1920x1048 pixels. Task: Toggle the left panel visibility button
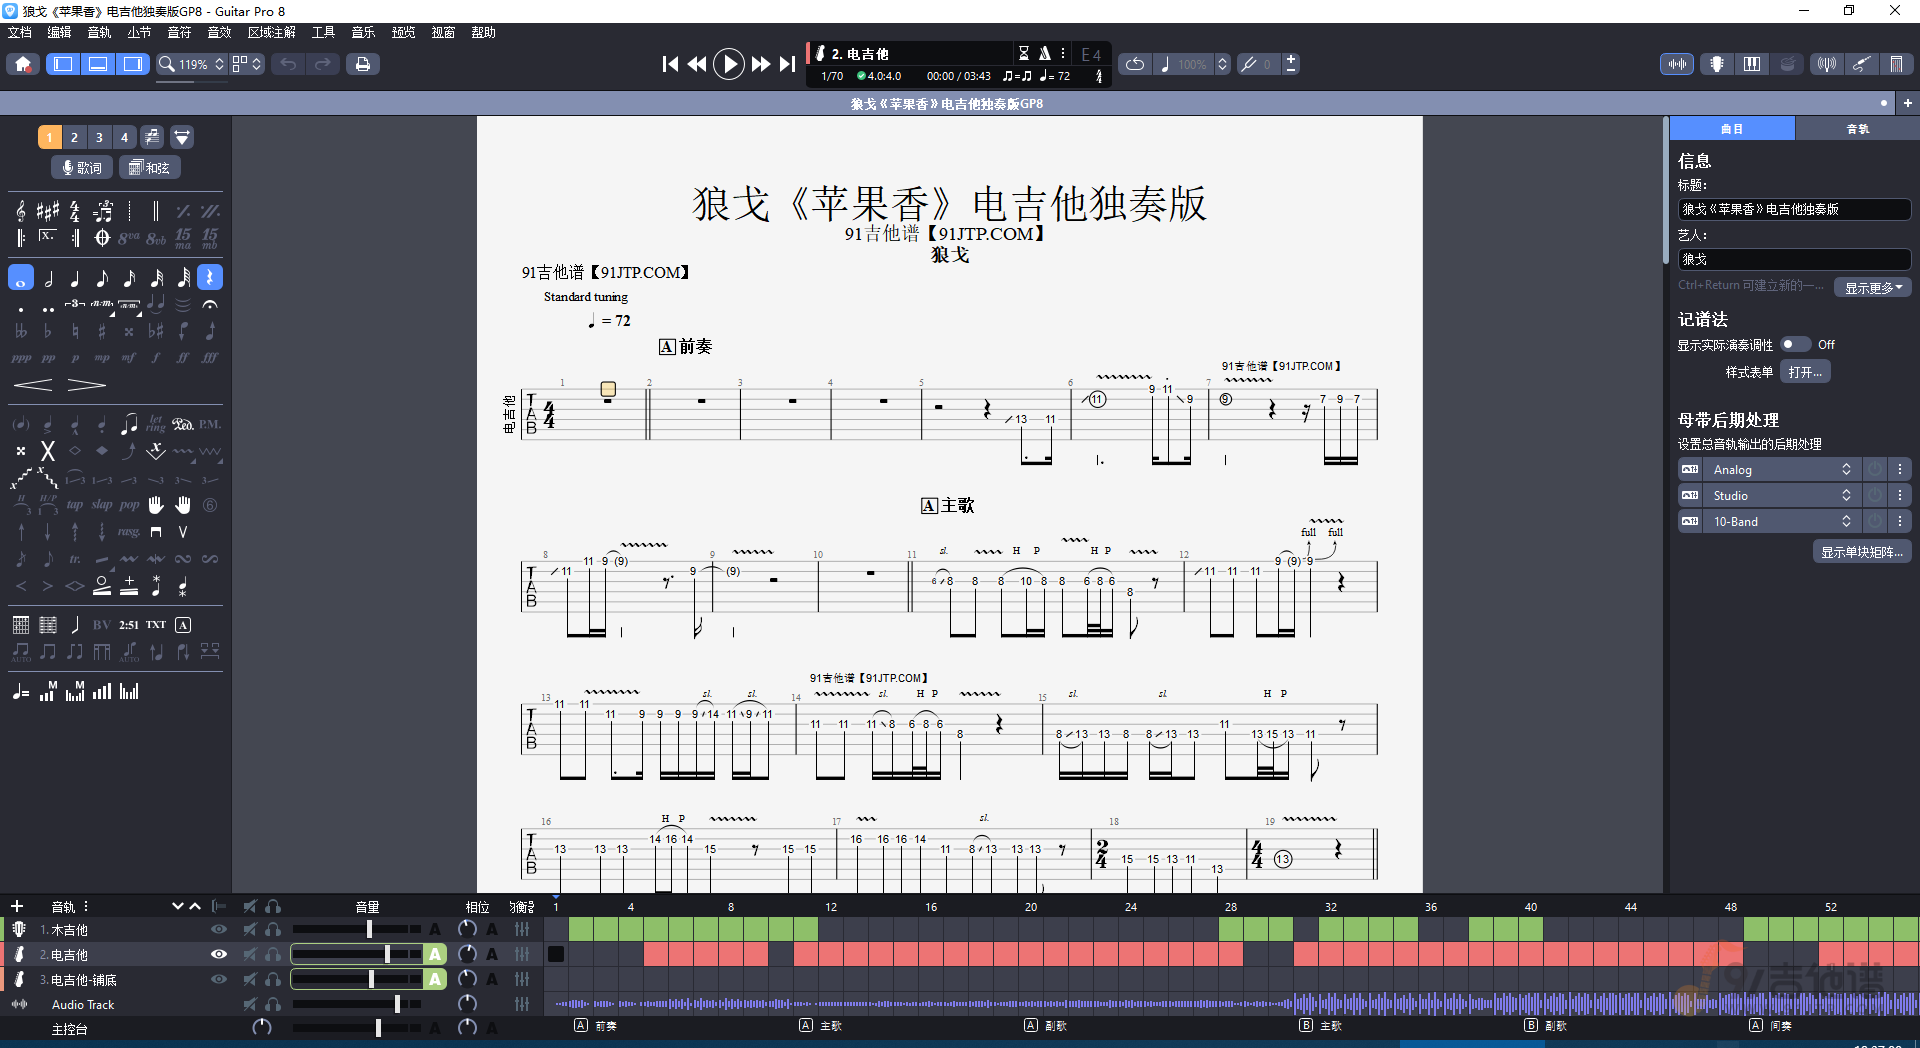pos(63,64)
